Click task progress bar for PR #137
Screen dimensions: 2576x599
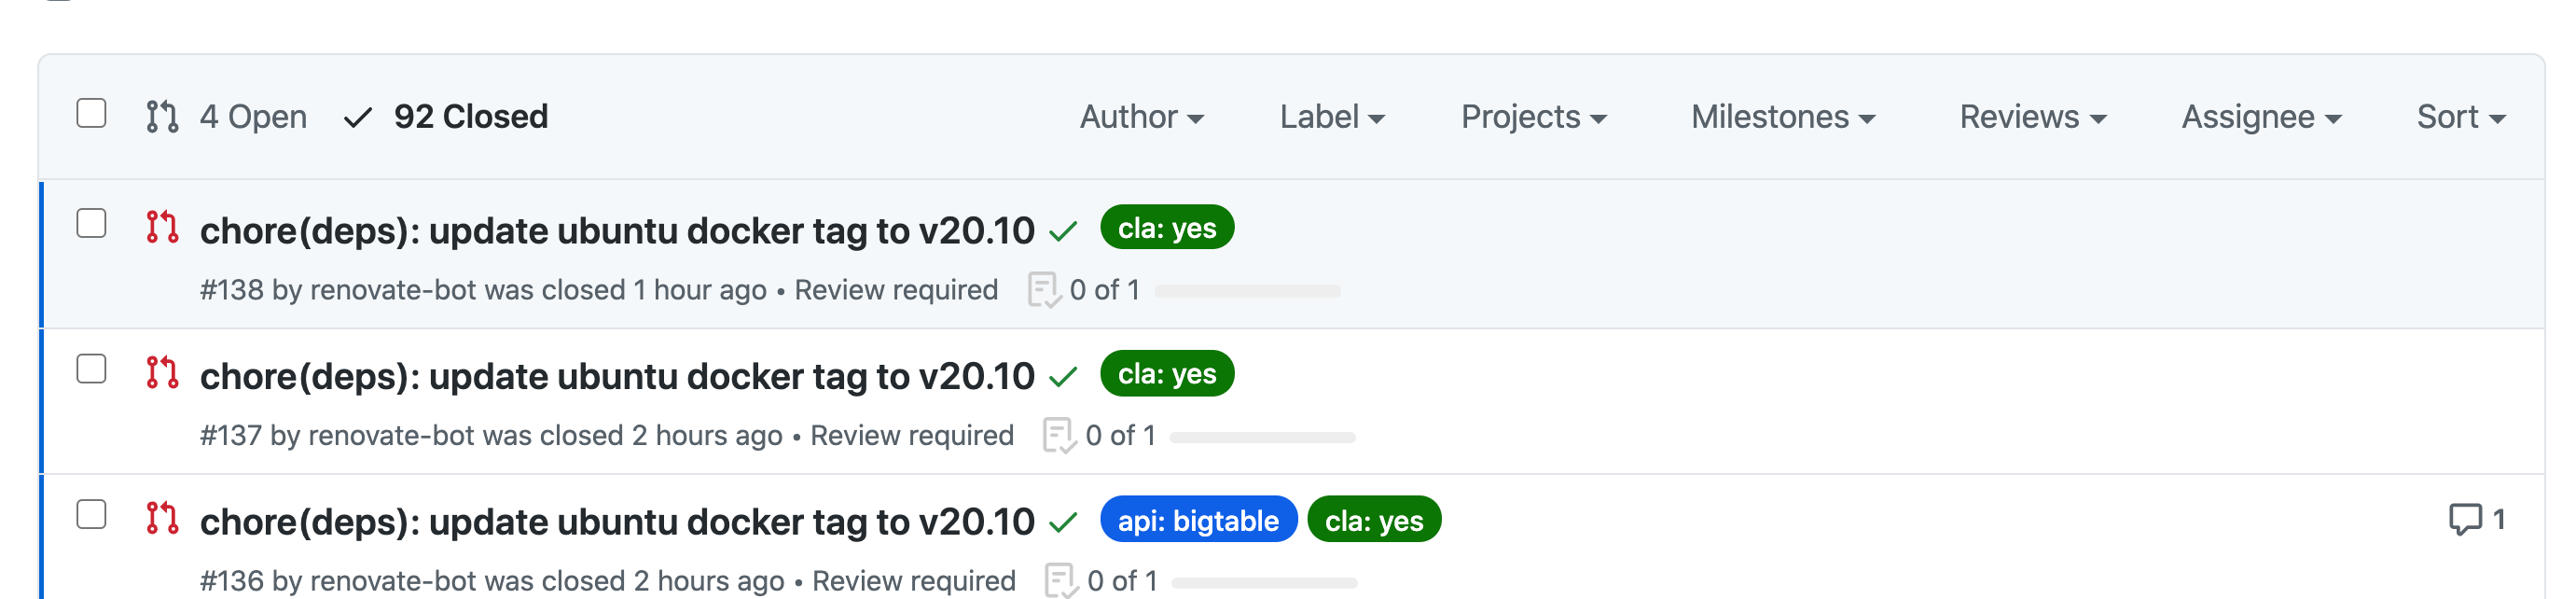coord(1262,437)
